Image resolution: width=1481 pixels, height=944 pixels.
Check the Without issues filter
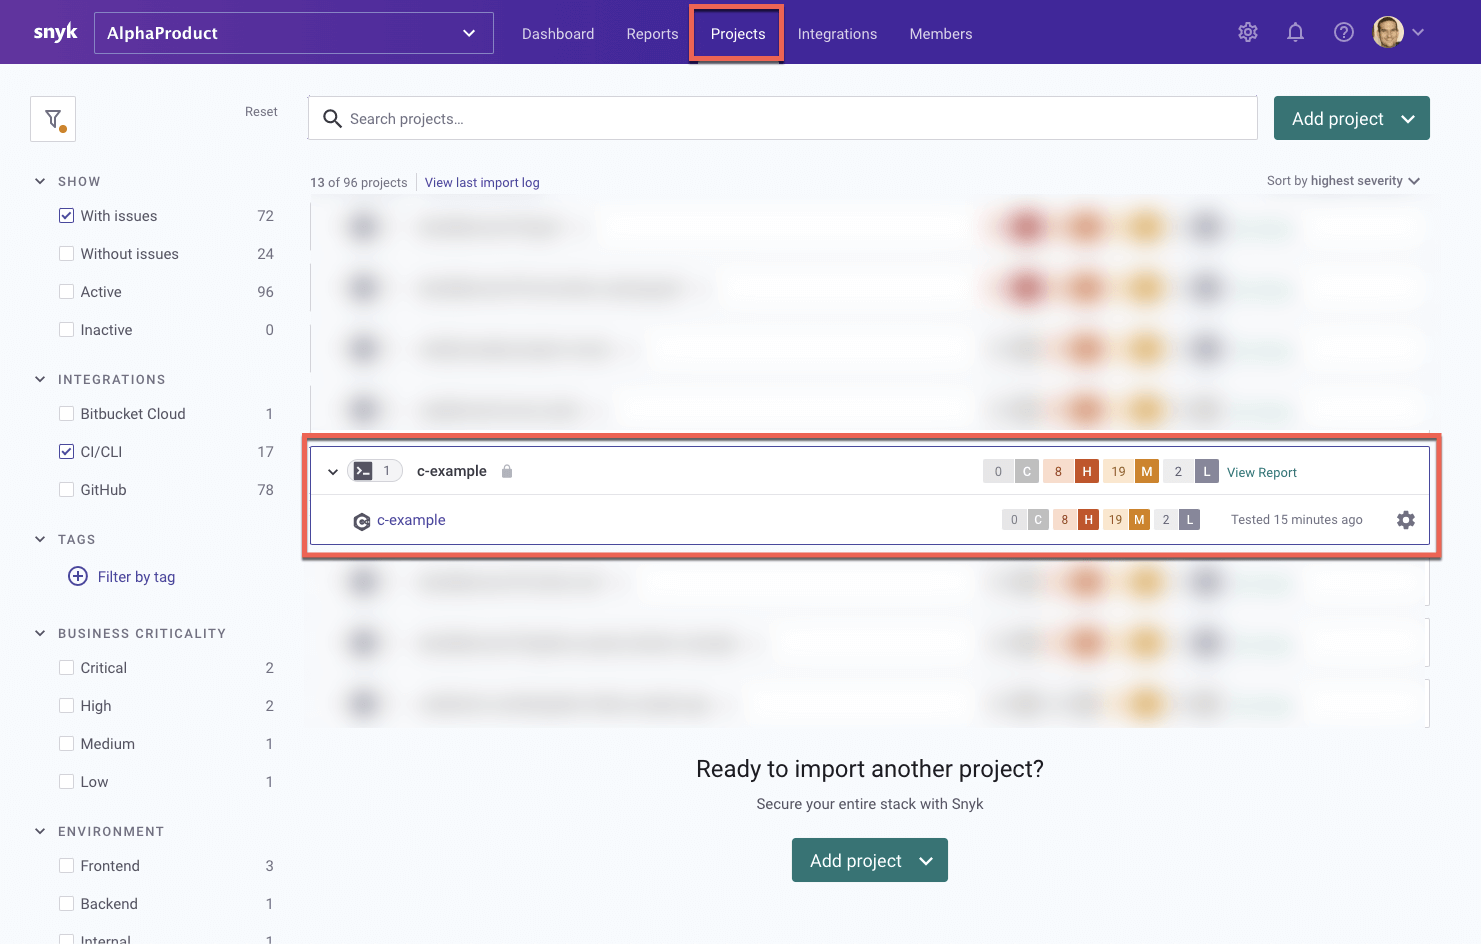(x=67, y=254)
